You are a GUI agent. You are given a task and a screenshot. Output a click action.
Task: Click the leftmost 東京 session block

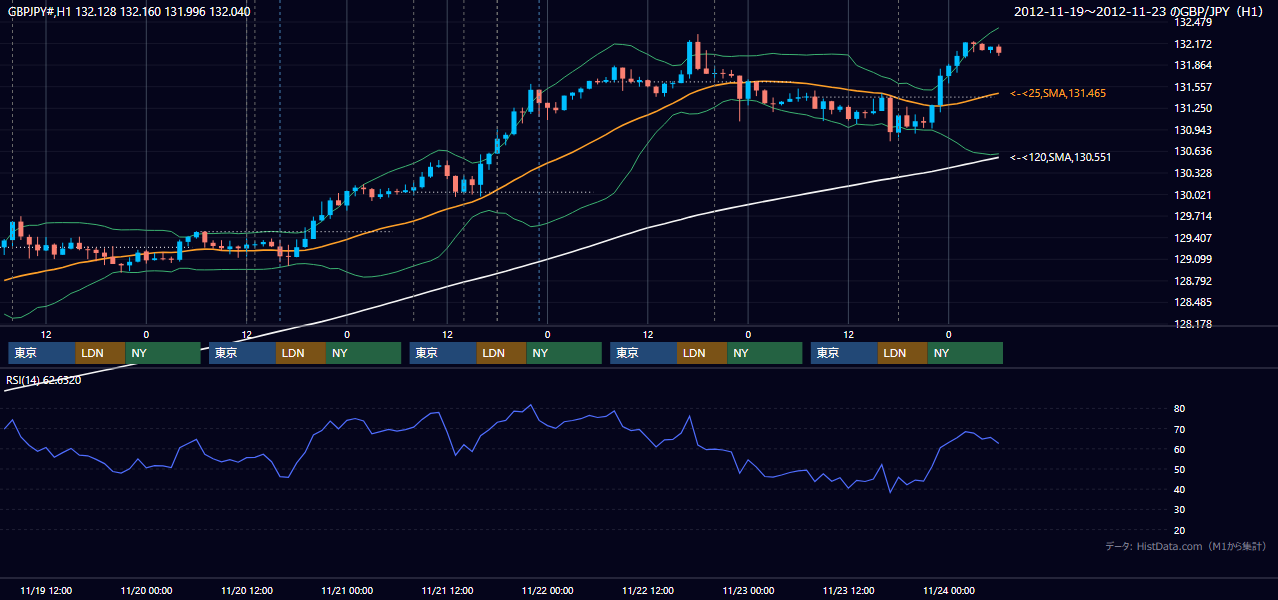(42, 353)
